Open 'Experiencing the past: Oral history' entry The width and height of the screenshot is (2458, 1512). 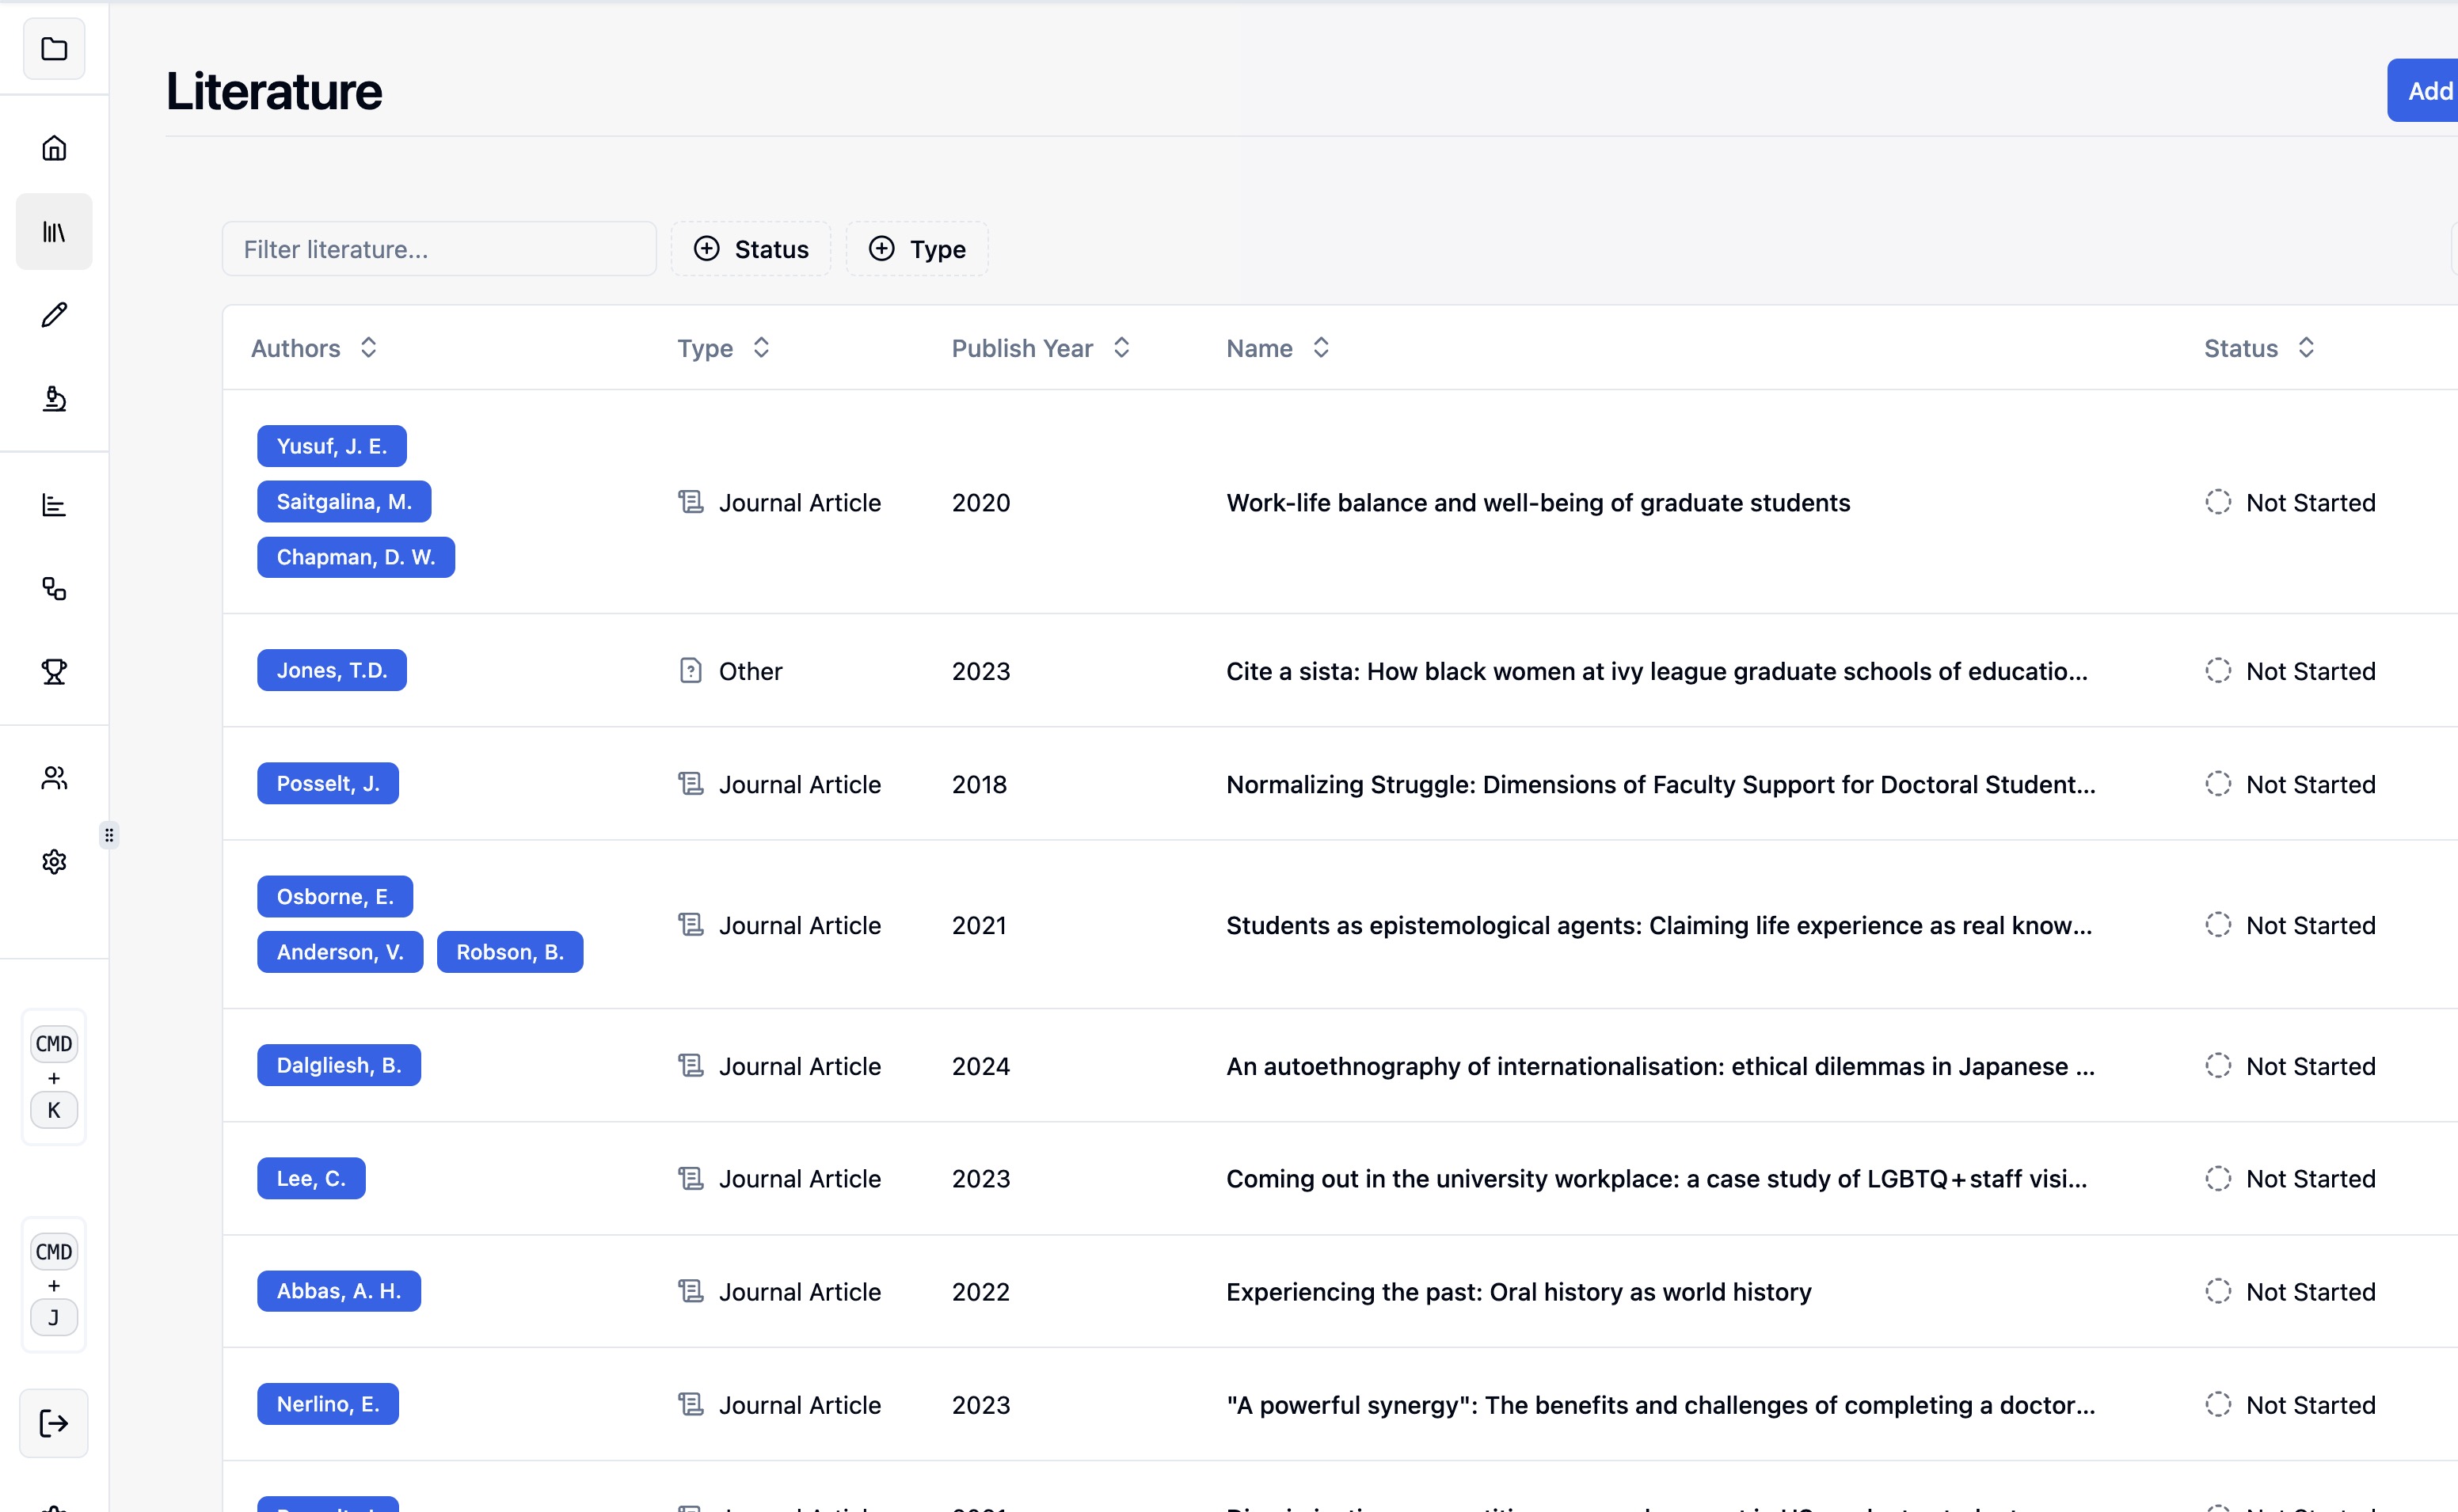click(1519, 1293)
